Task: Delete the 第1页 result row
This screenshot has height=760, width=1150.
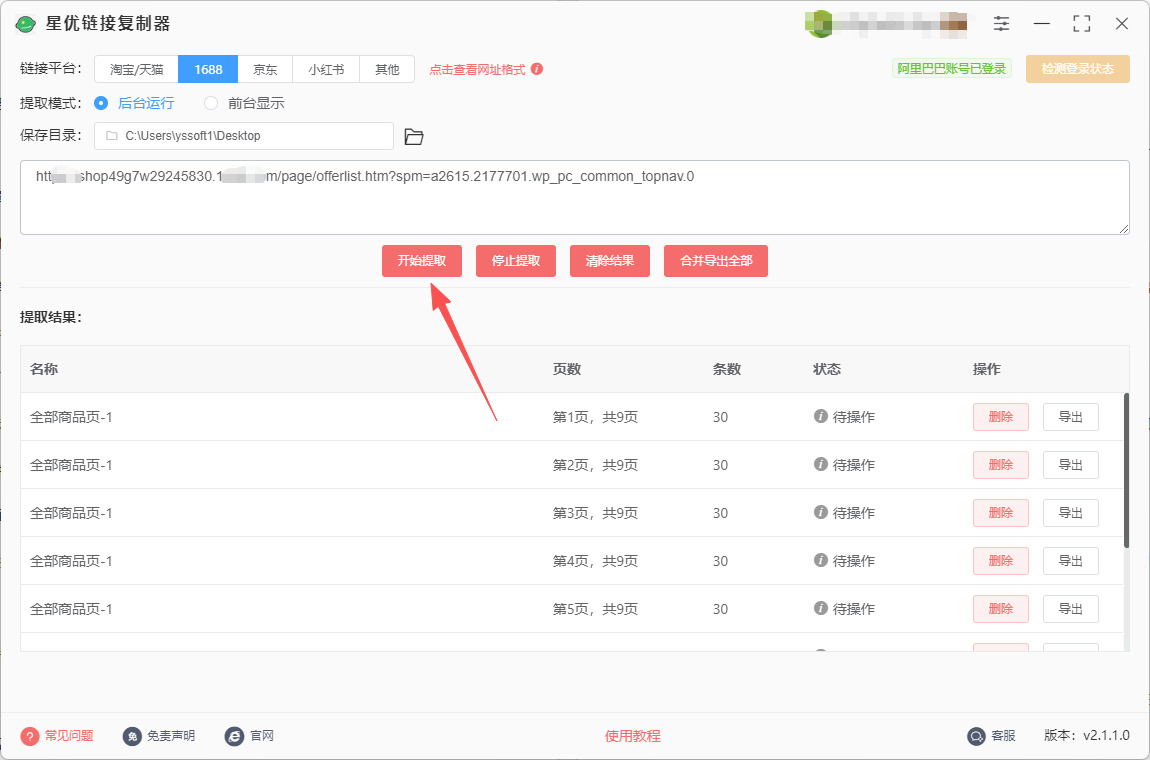Action: [x=1000, y=417]
